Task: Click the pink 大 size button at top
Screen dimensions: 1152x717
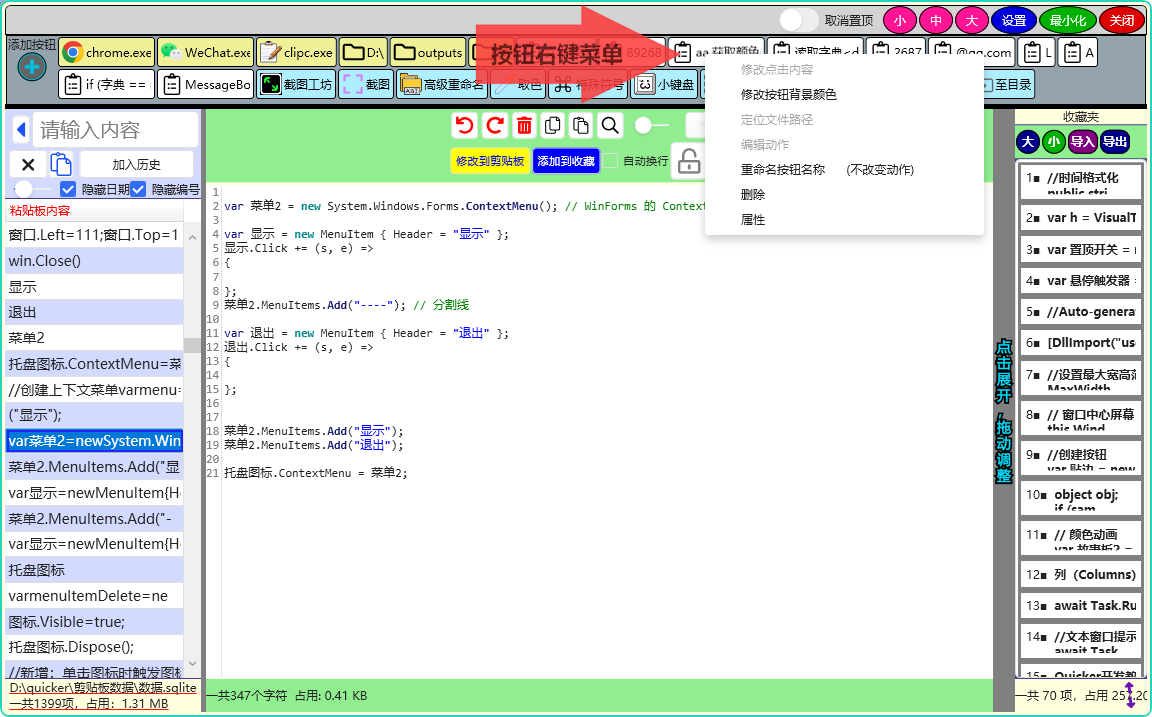Action: tap(971, 21)
